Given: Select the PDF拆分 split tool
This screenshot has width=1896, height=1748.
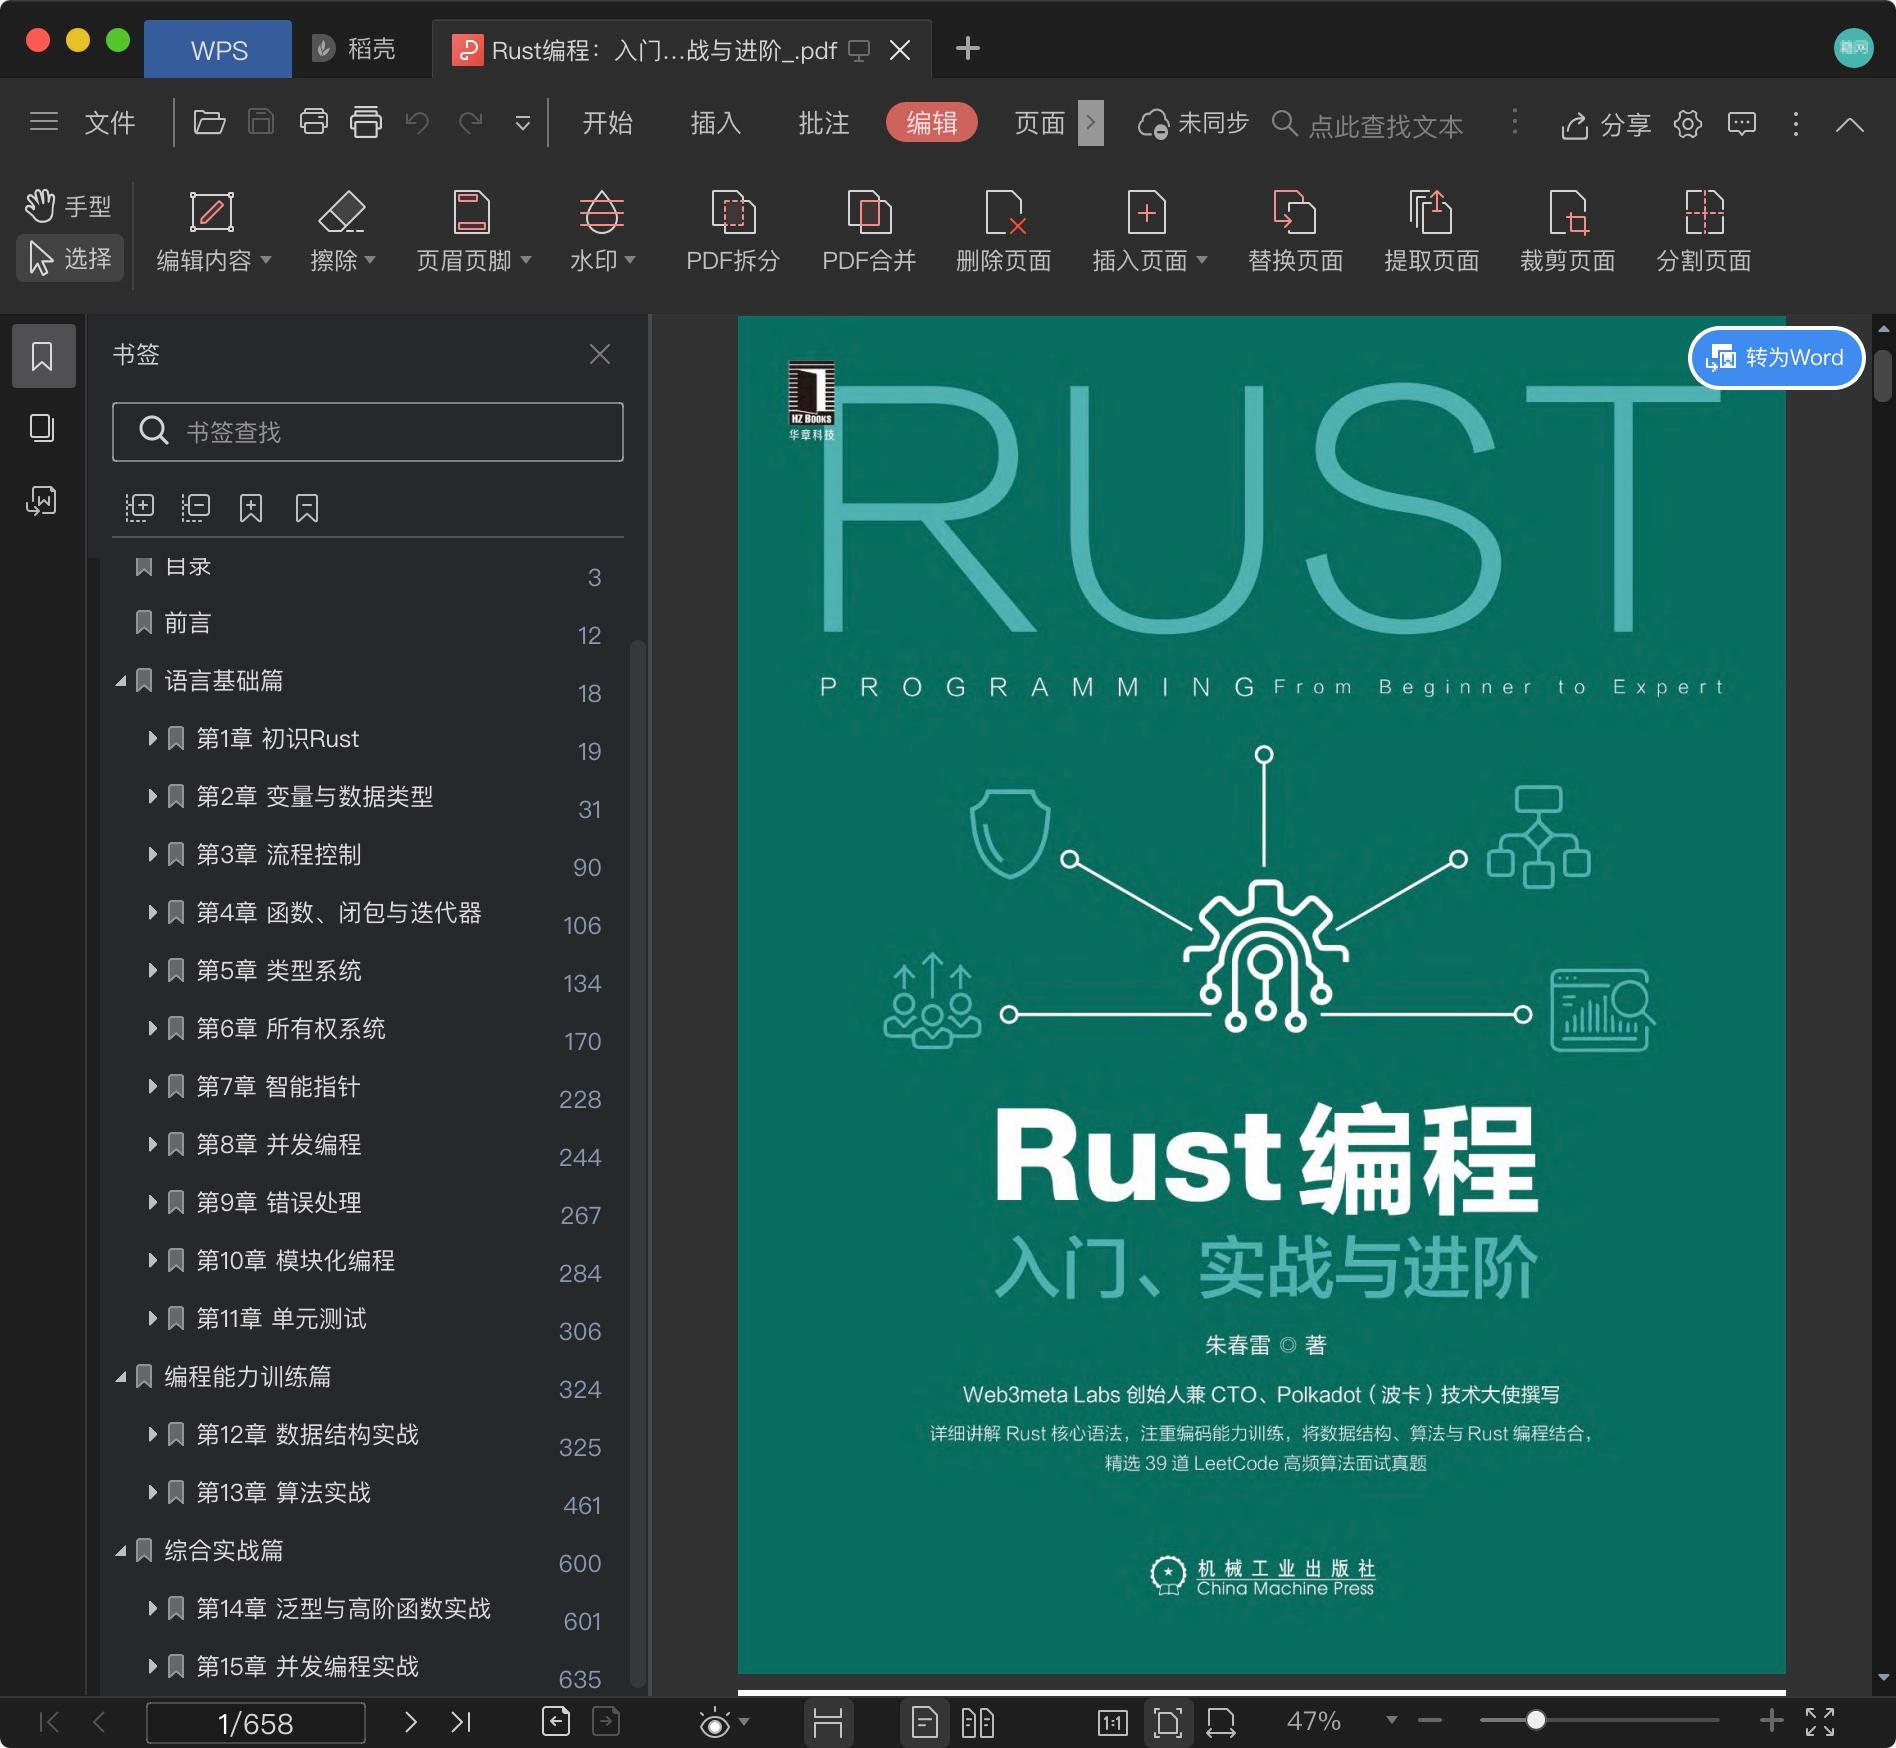Looking at the screenshot, I should pyautogui.click(x=732, y=231).
